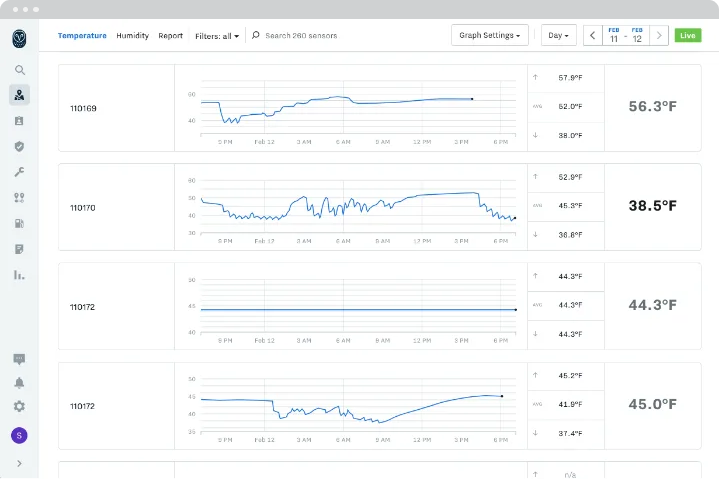Expand the sidebar with the bottom chevron
Image resolution: width=719 pixels, height=479 pixels.
pos(19,463)
